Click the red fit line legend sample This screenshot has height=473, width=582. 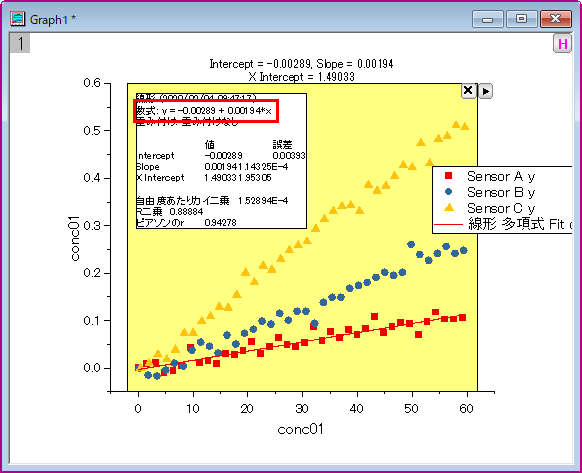[448, 225]
